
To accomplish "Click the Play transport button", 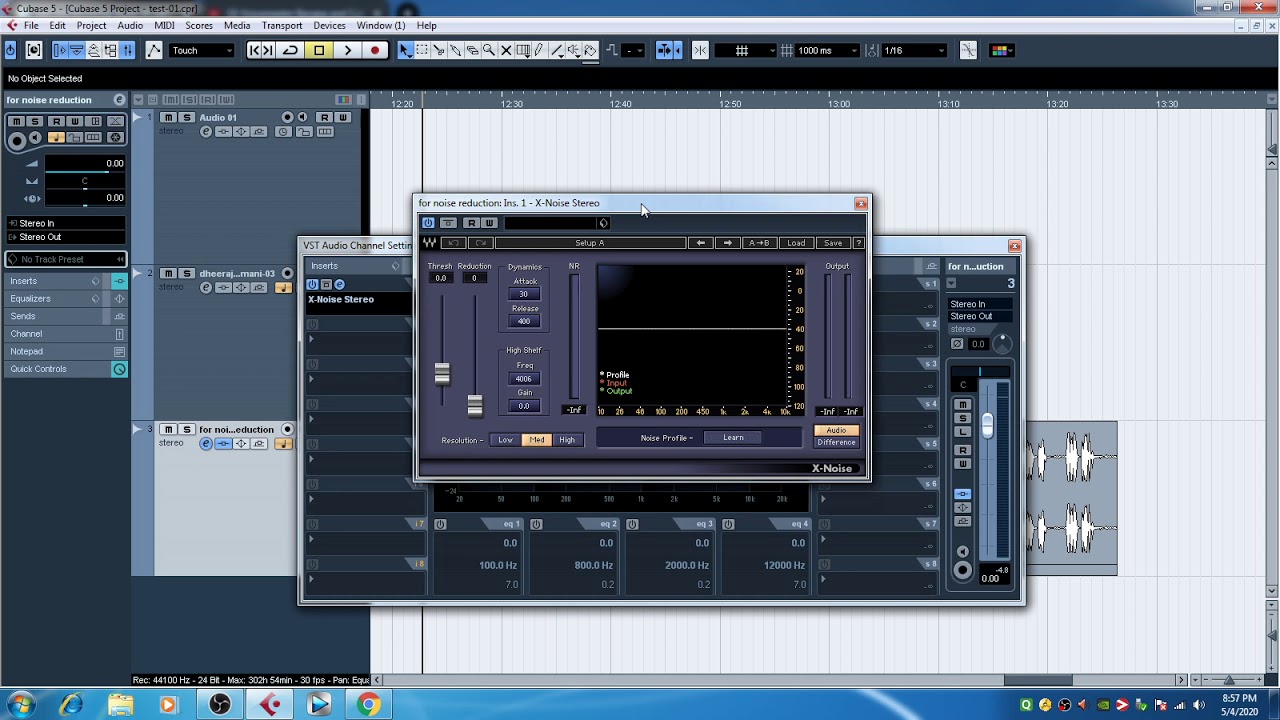I will point(347,50).
